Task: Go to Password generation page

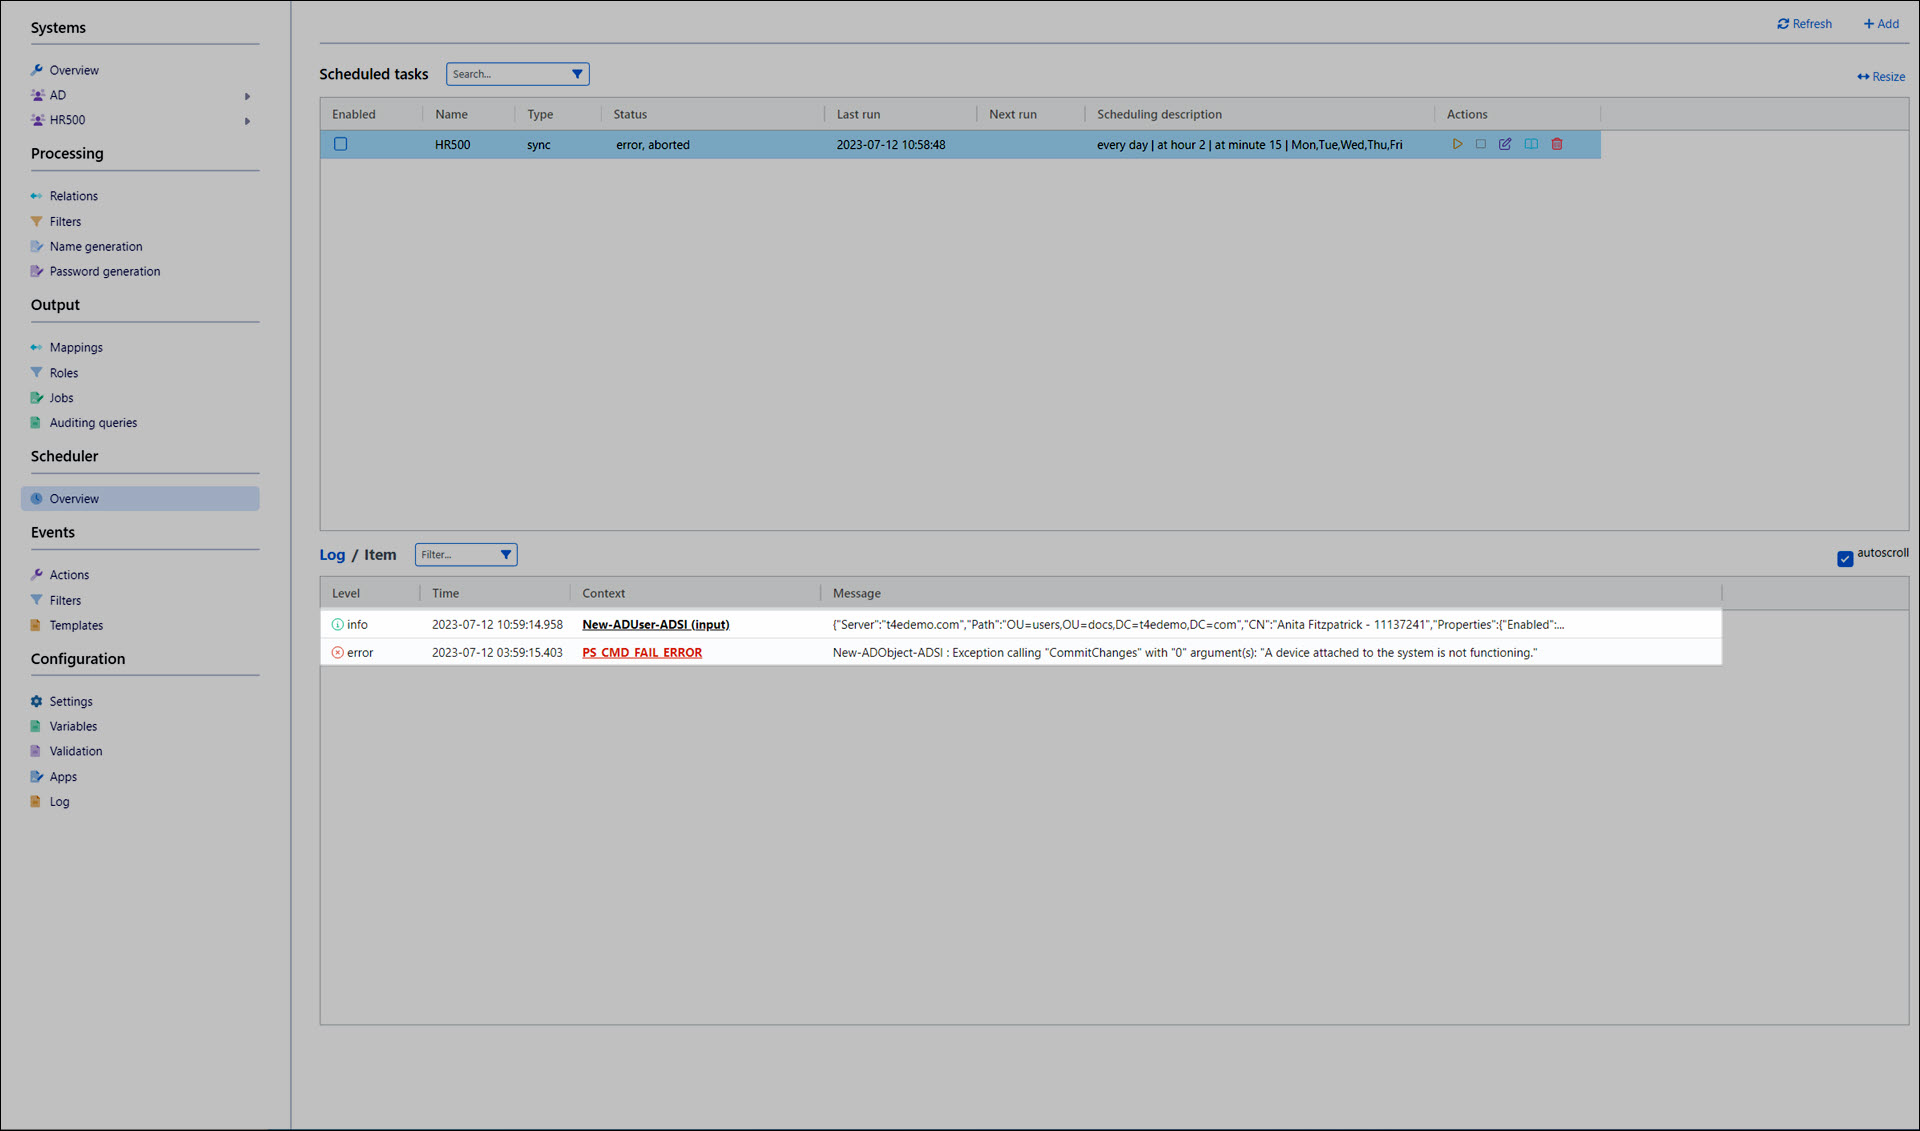Action: click(x=105, y=272)
